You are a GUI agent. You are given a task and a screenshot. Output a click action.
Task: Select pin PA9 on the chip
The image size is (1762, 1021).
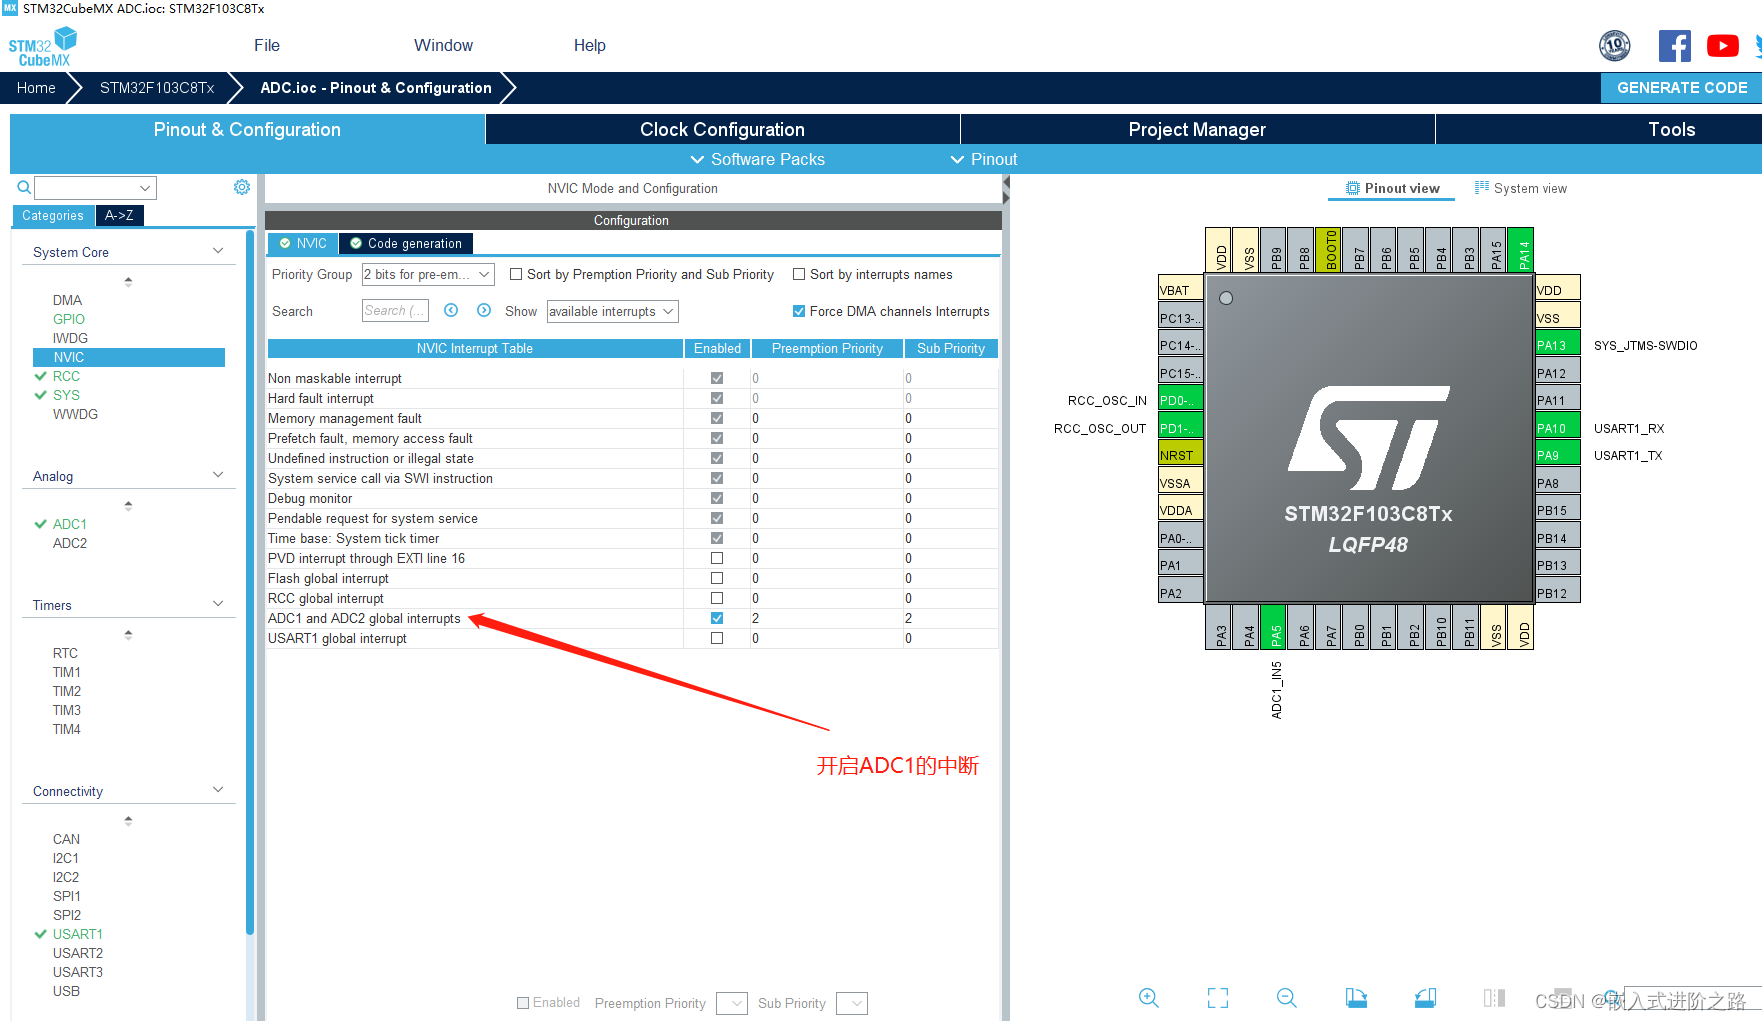coord(1558,454)
